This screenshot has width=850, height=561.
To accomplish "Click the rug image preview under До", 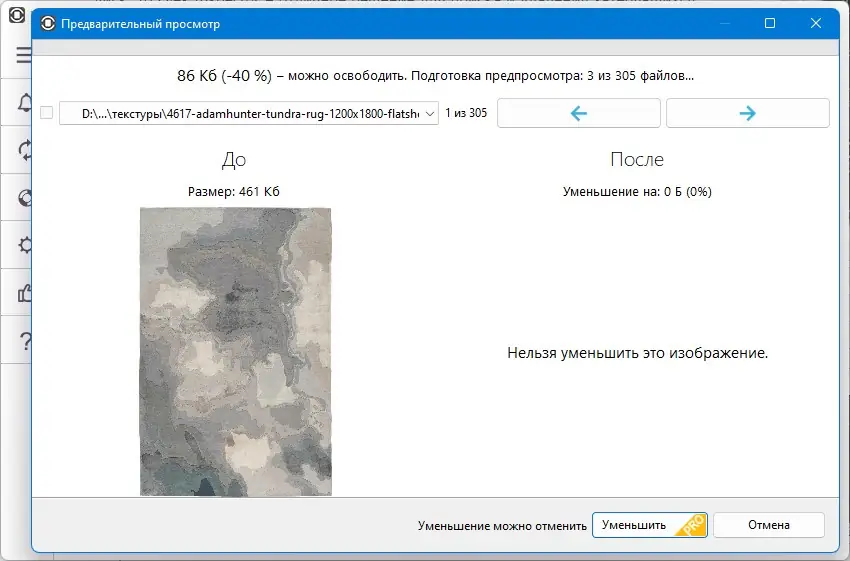I will pyautogui.click(x=236, y=351).
